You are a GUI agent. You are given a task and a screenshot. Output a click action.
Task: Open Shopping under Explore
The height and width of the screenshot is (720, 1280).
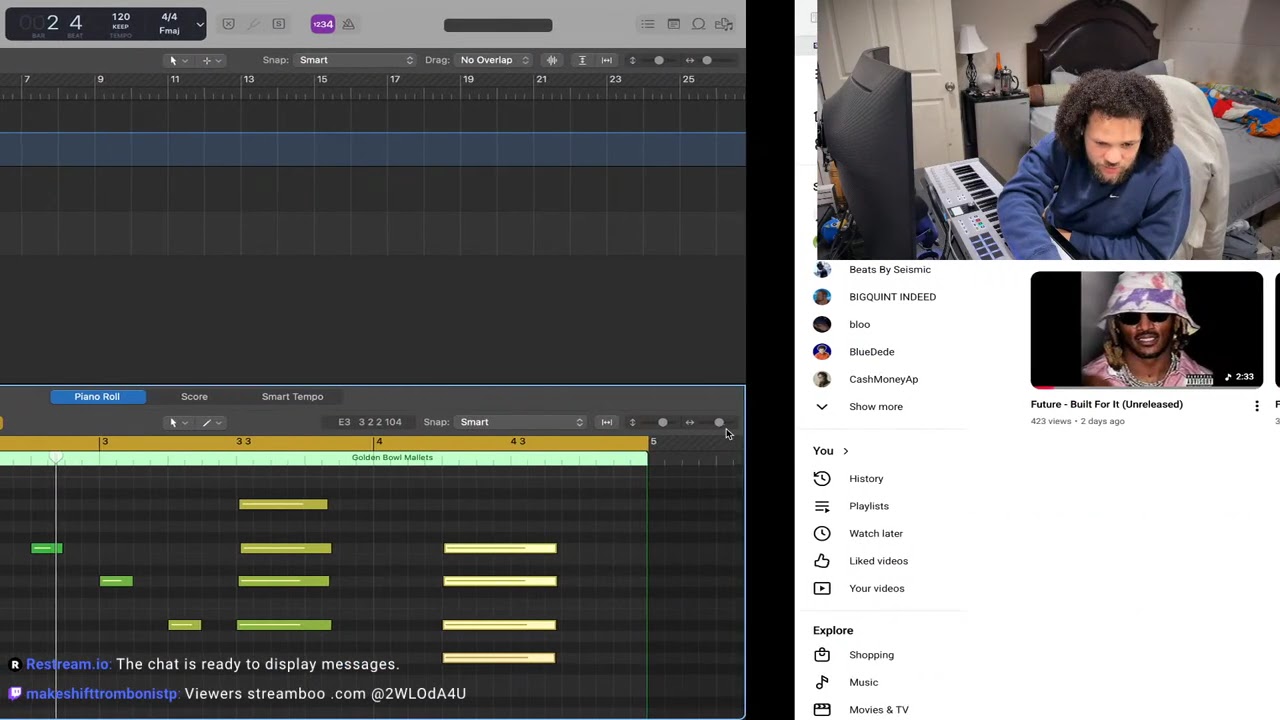point(871,655)
